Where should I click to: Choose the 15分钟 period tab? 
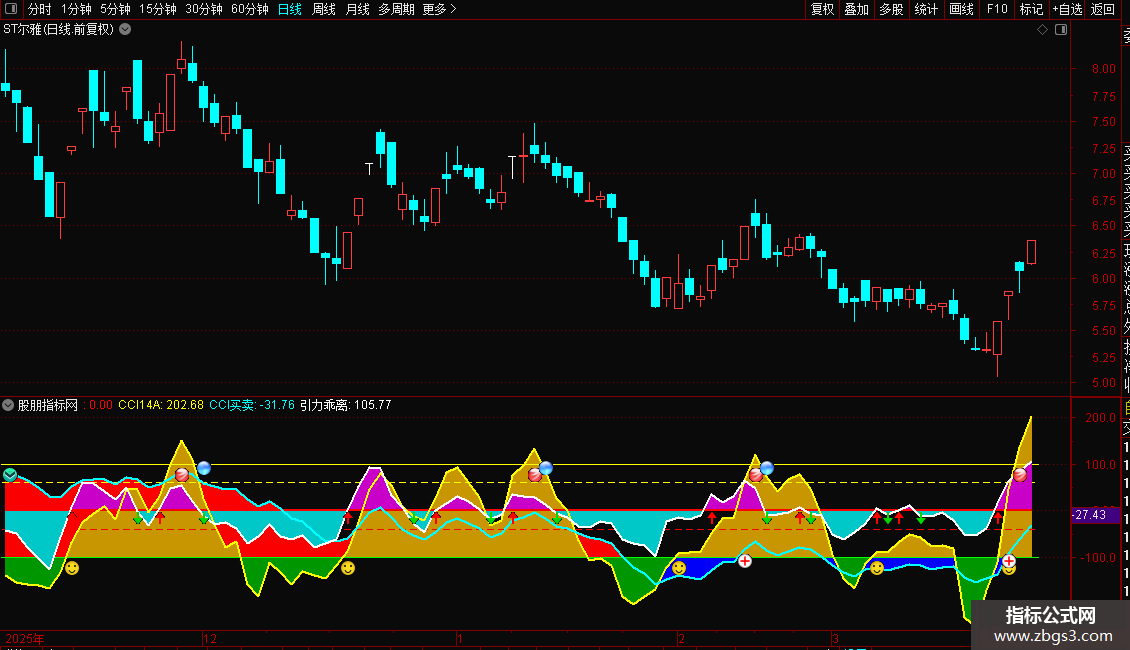(158, 9)
